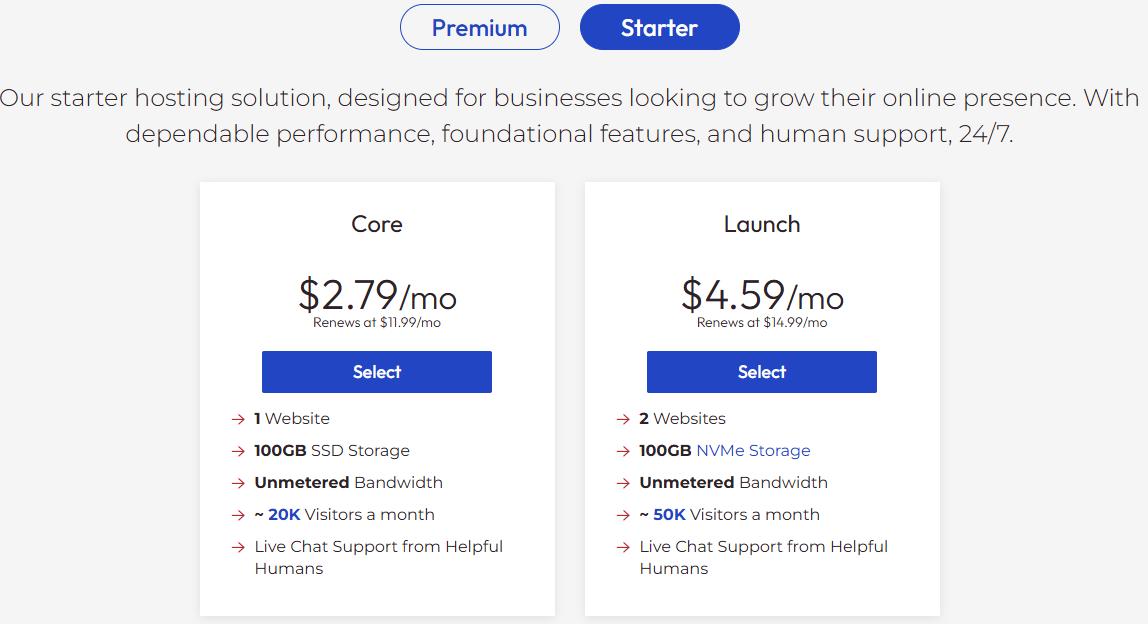This screenshot has height=624, width=1148.
Task: Click the Launch plan heading
Action: pyautogui.click(x=762, y=224)
